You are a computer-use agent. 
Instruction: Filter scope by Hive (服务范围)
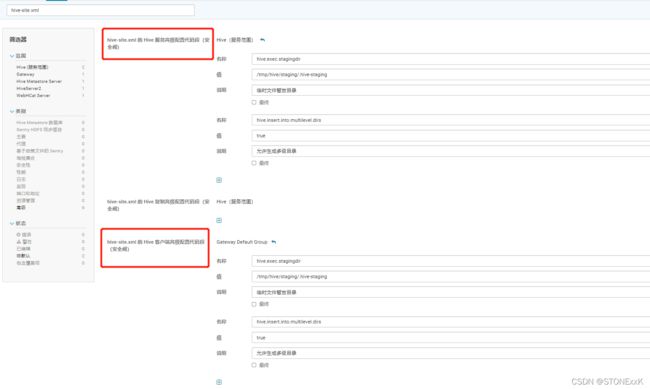coord(32,67)
